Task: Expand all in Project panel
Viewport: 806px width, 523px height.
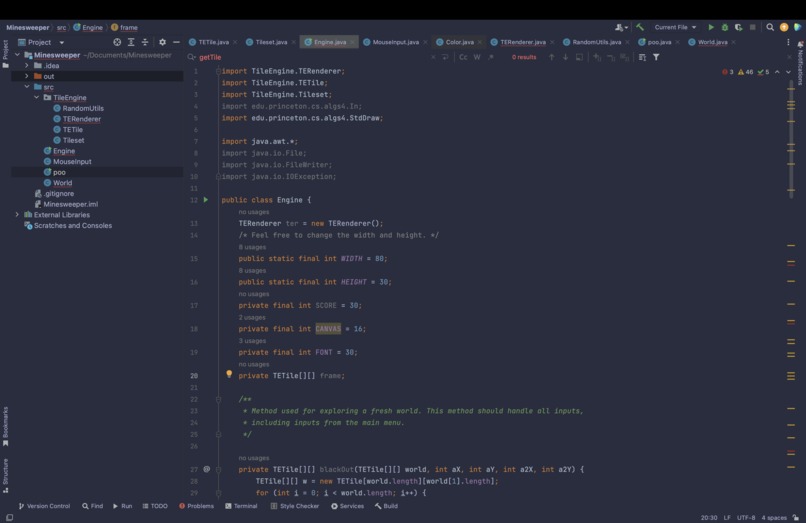Action: (x=131, y=42)
